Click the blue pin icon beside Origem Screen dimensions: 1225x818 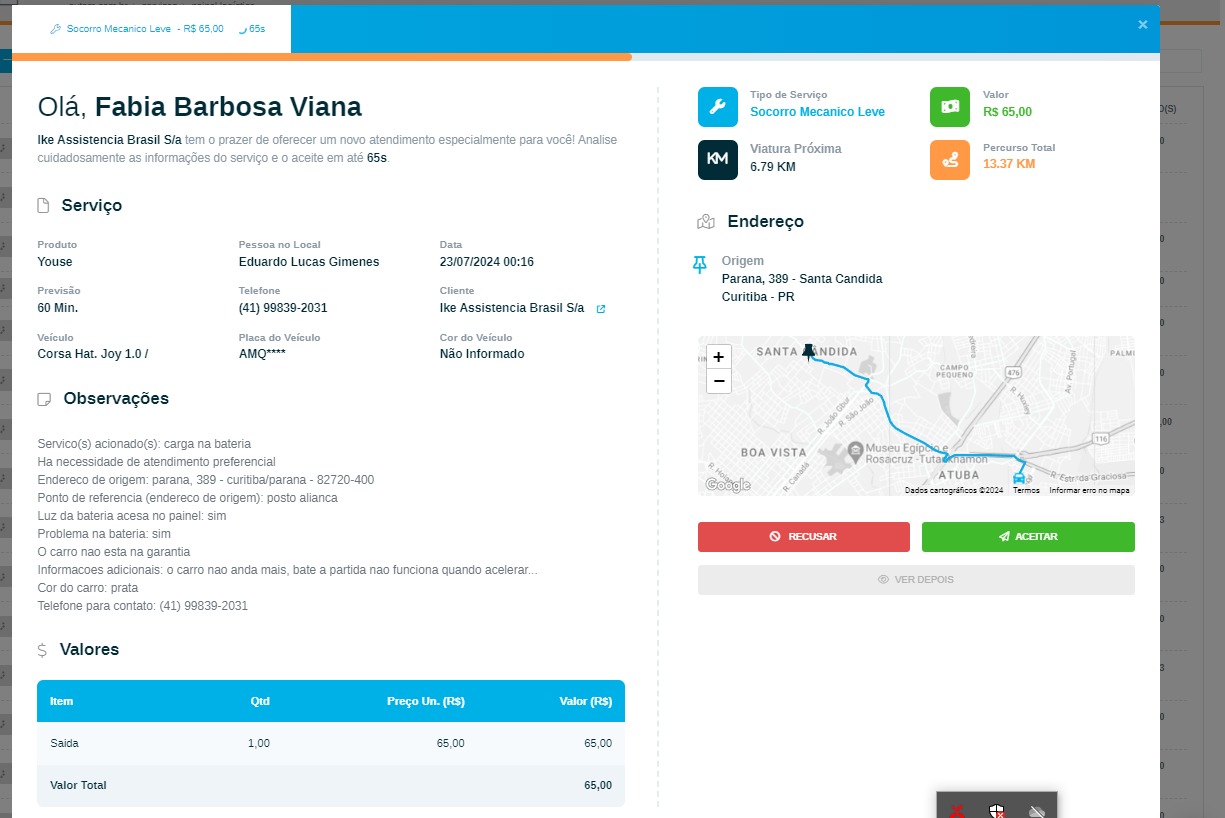(x=700, y=265)
